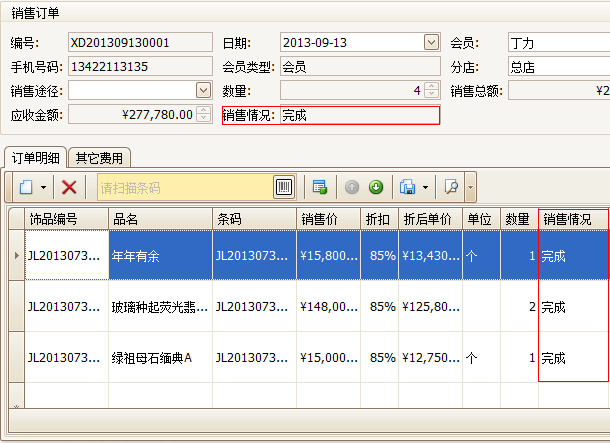This screenshot has width=610, height=443.
Task: Click the 会员 field showing 丁力
Action: (559, 42)
